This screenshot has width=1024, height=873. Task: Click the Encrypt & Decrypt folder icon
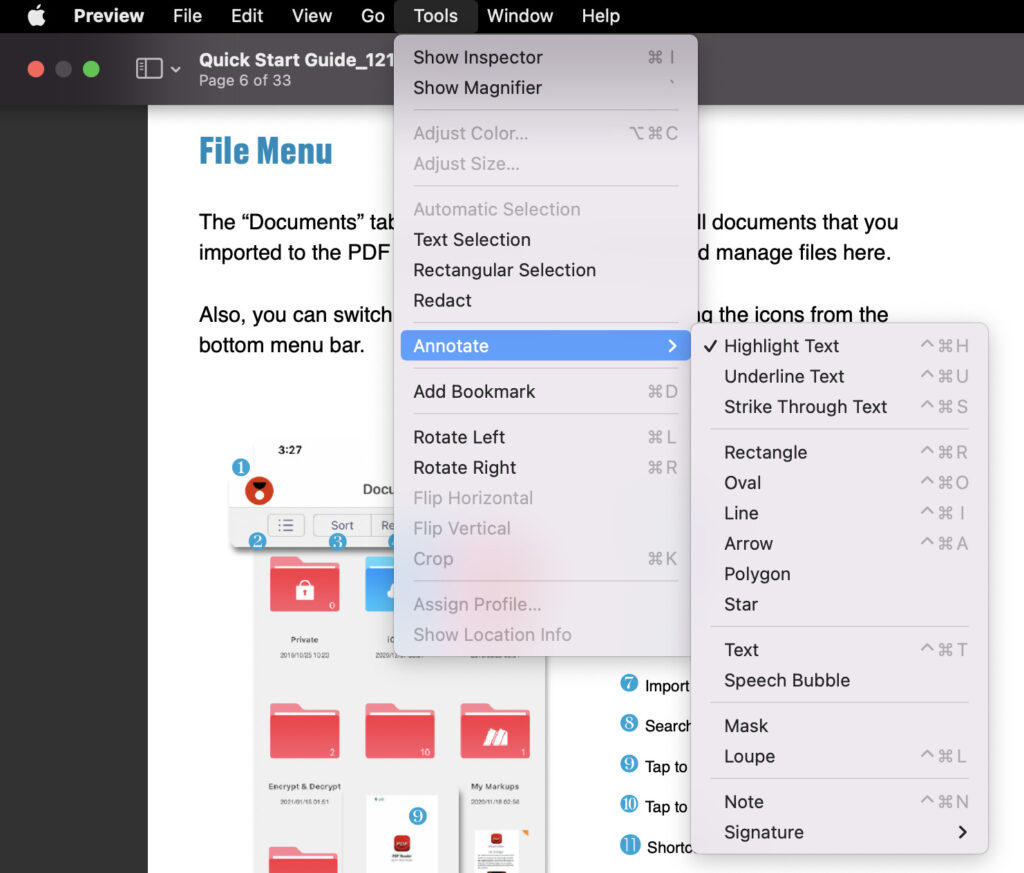point(304,731)
